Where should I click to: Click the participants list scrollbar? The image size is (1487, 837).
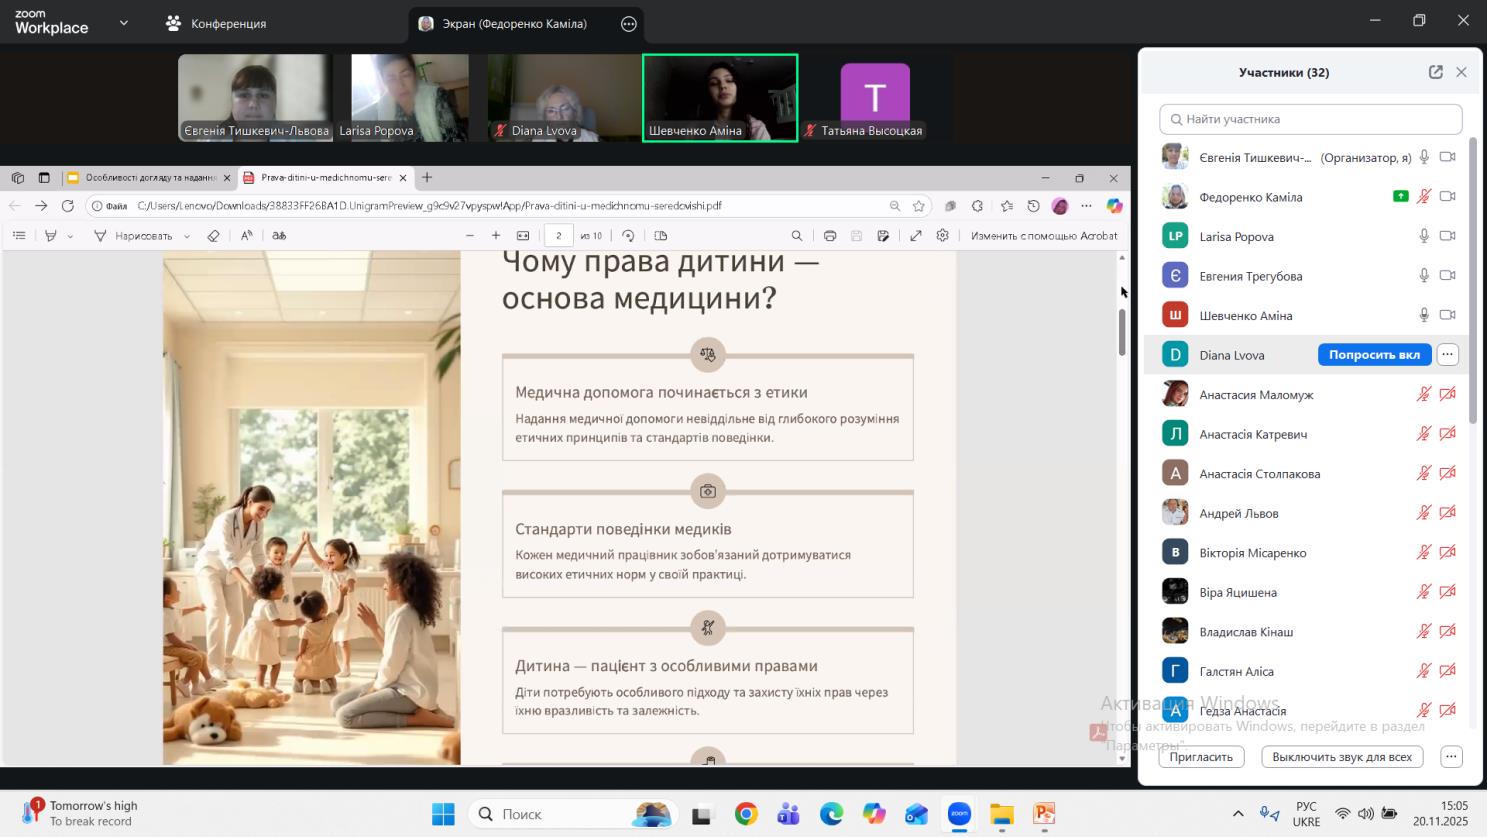tap(1472, 280)
